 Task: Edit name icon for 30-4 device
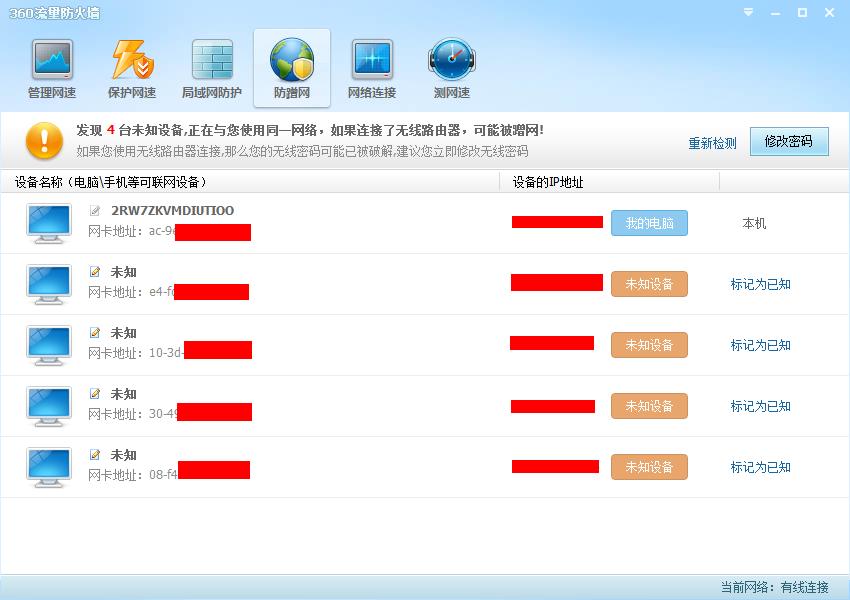point(95,393)
